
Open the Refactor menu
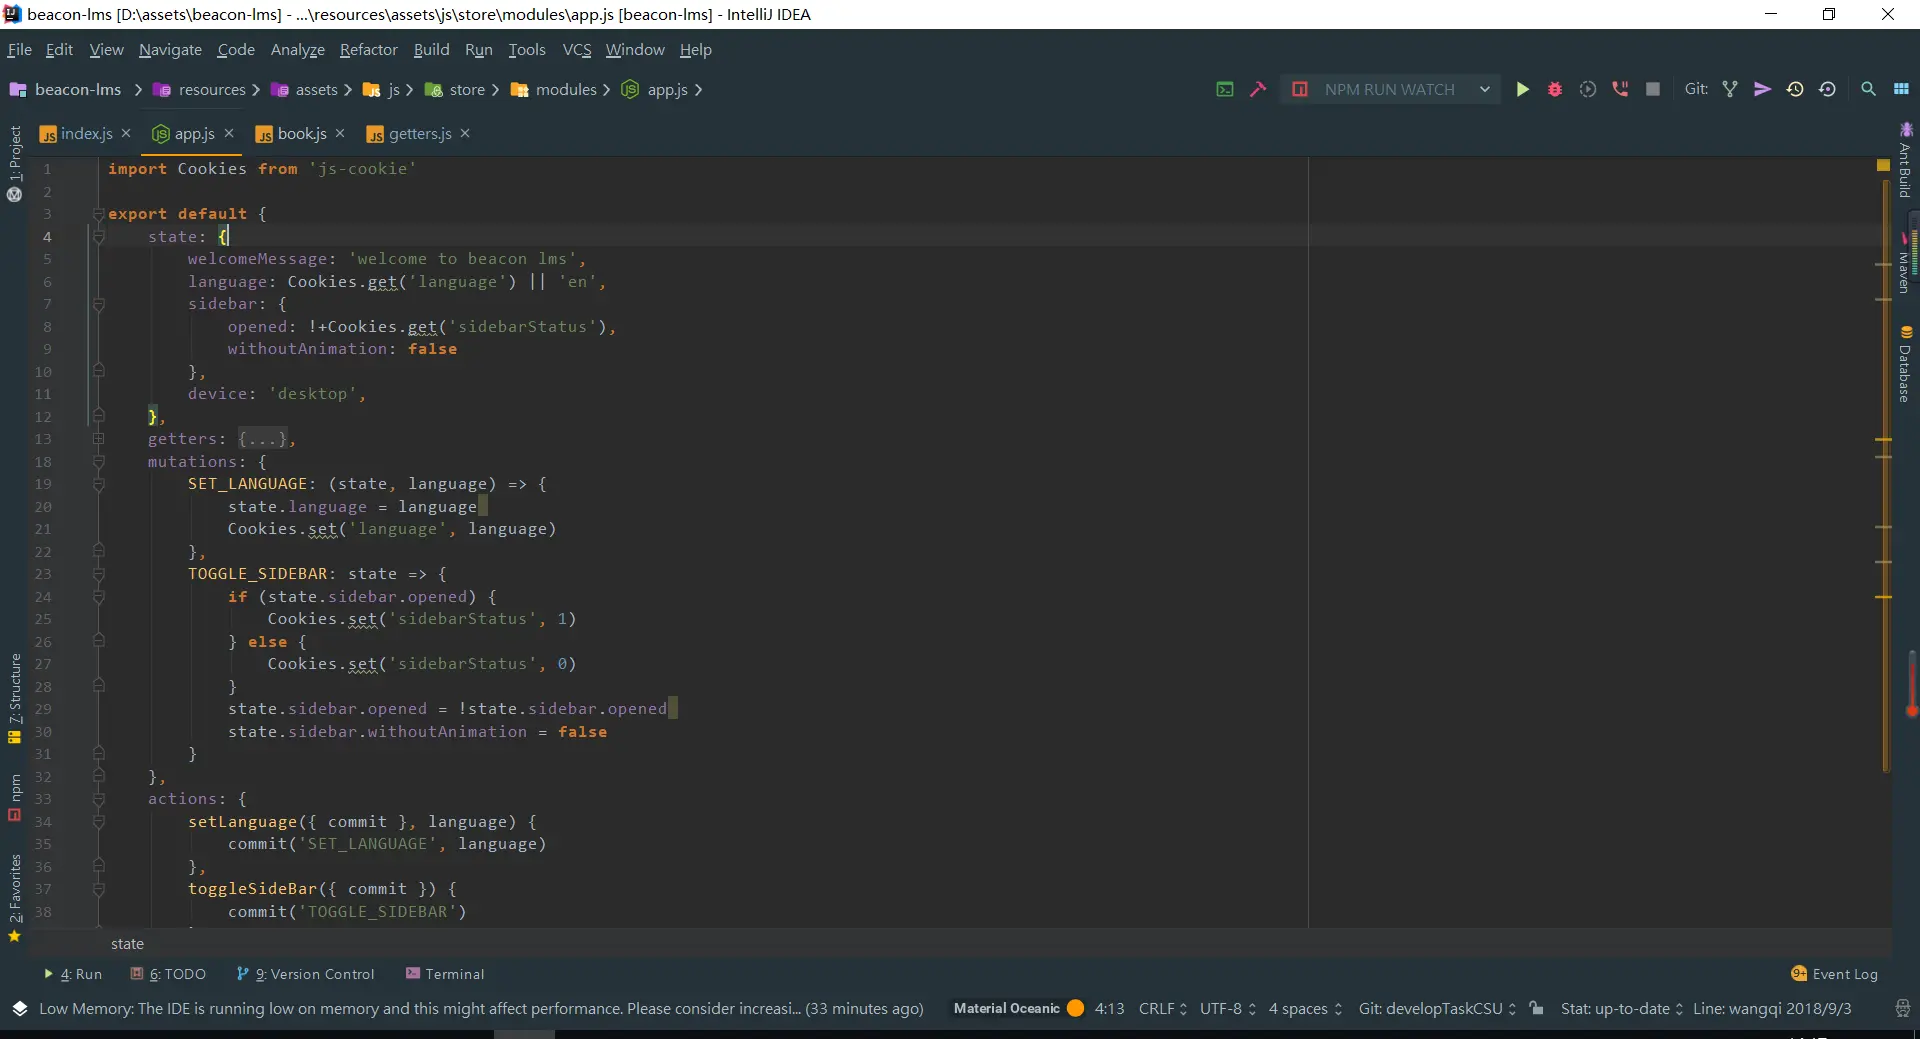pos(368,49)
